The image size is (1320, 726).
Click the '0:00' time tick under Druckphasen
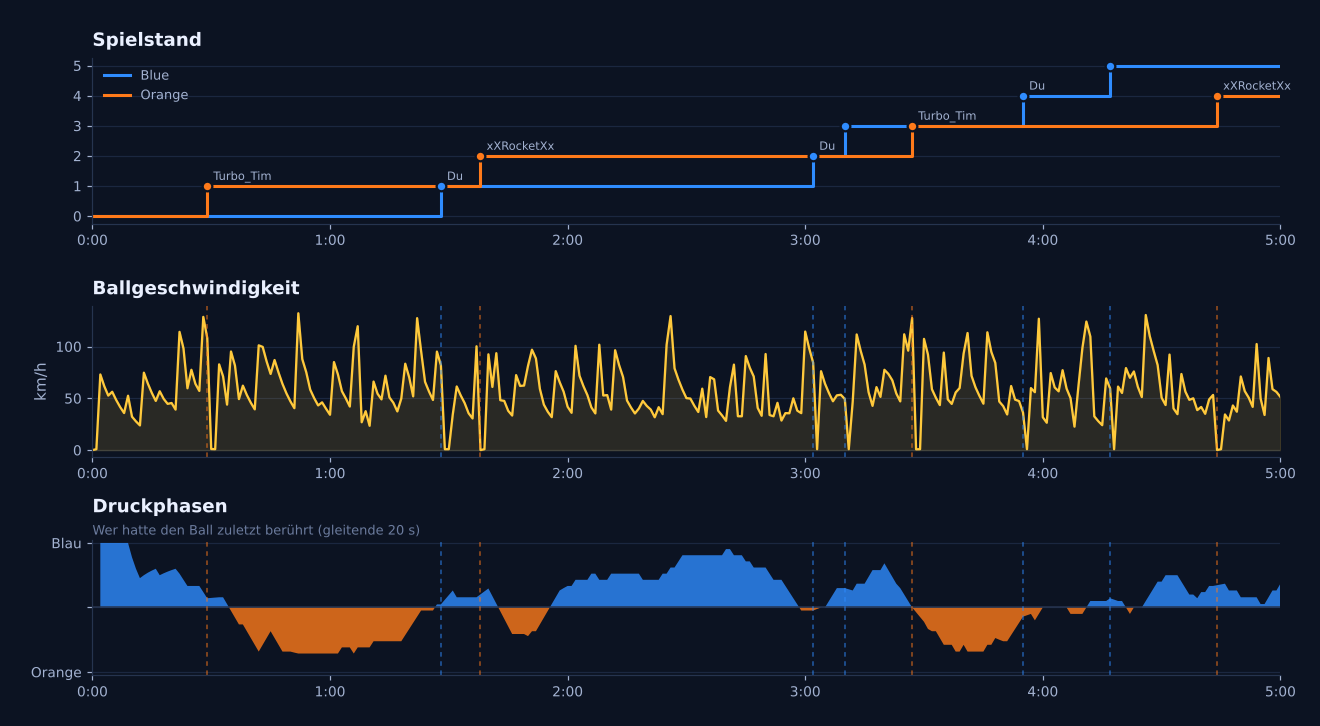(x=92, y=692)
